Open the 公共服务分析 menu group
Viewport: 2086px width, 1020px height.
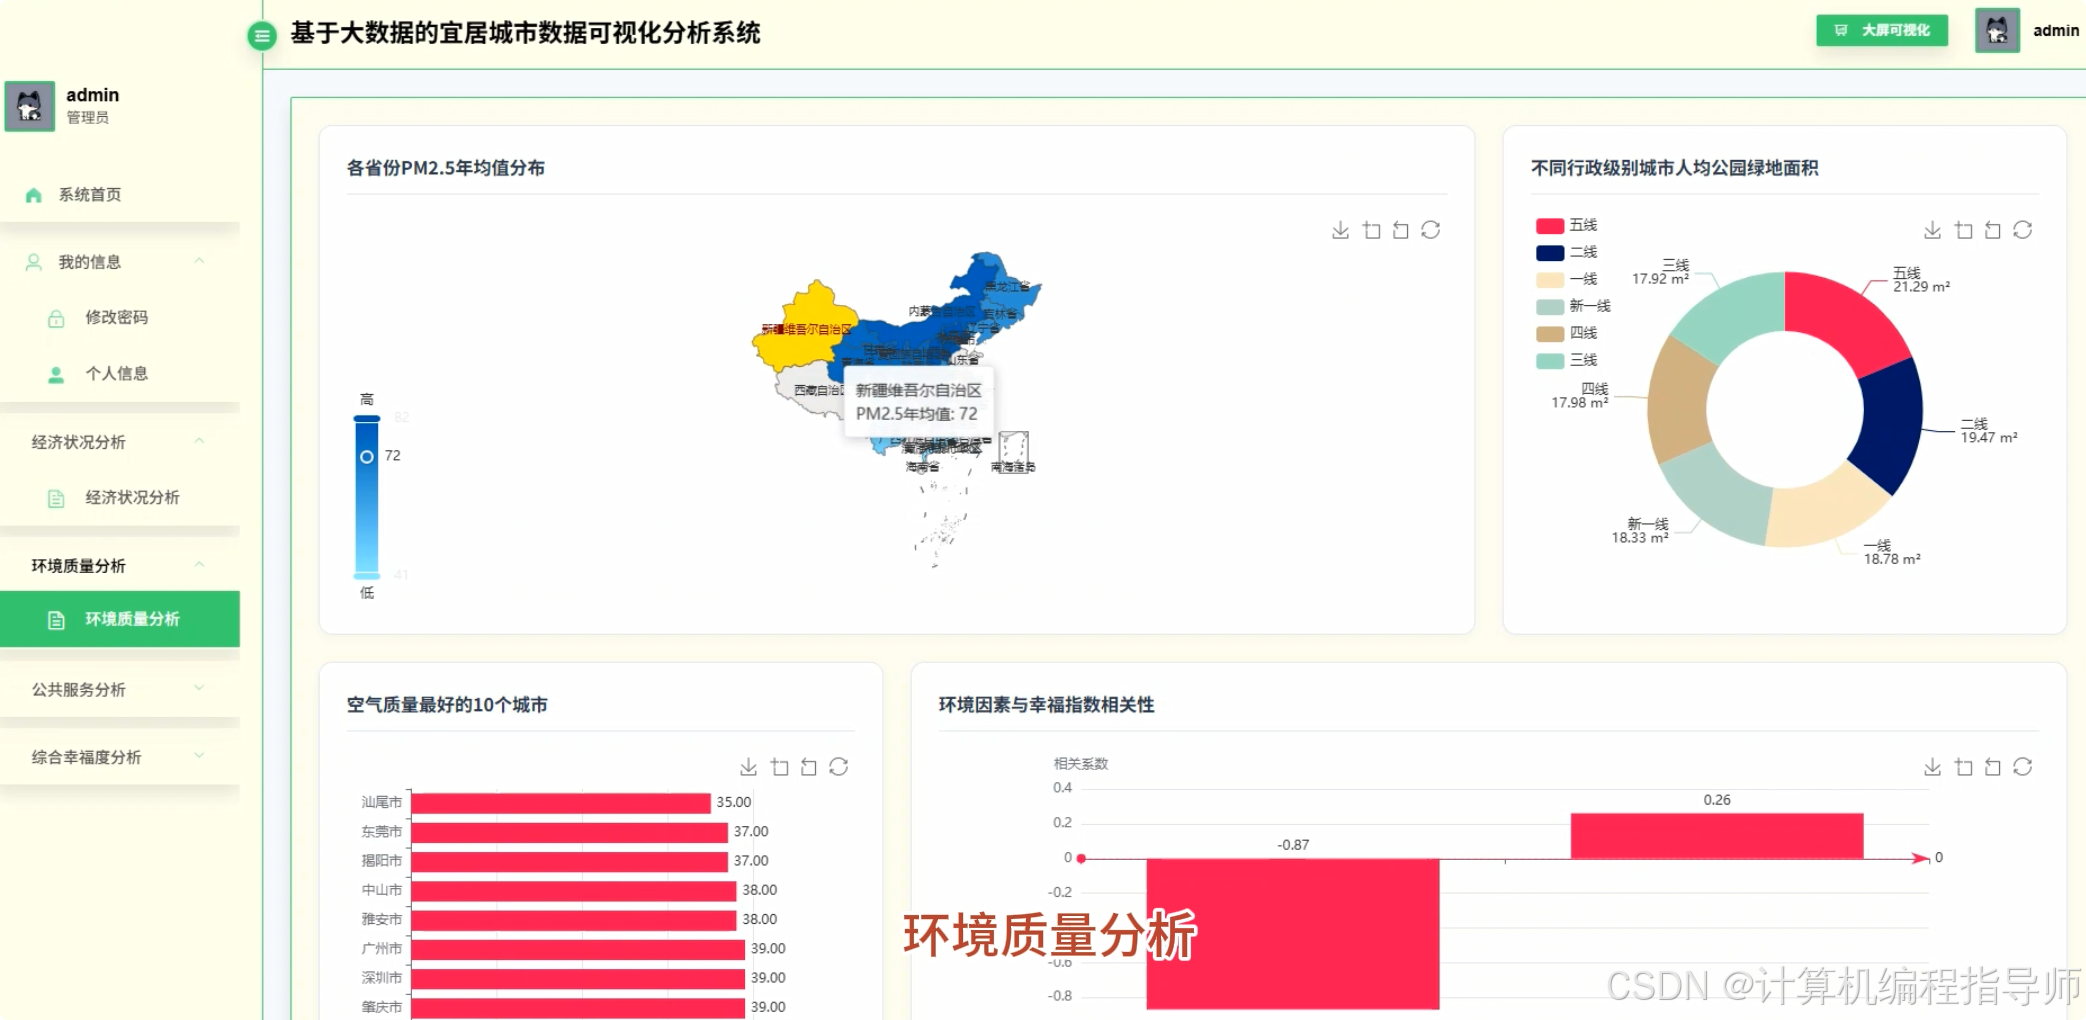(120, 689)
